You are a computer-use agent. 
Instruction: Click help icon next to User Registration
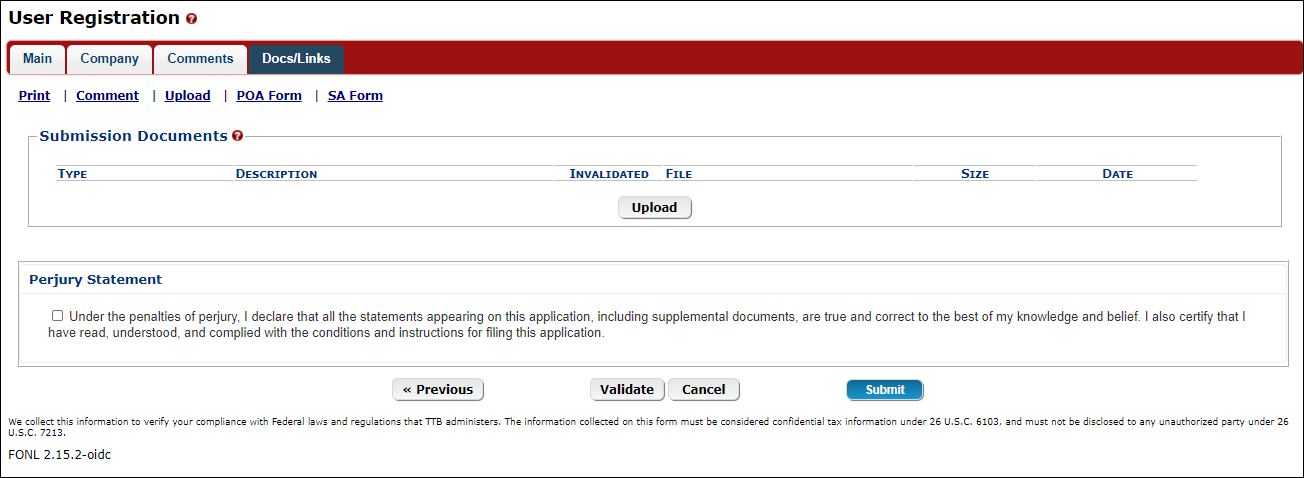point(192,19)
